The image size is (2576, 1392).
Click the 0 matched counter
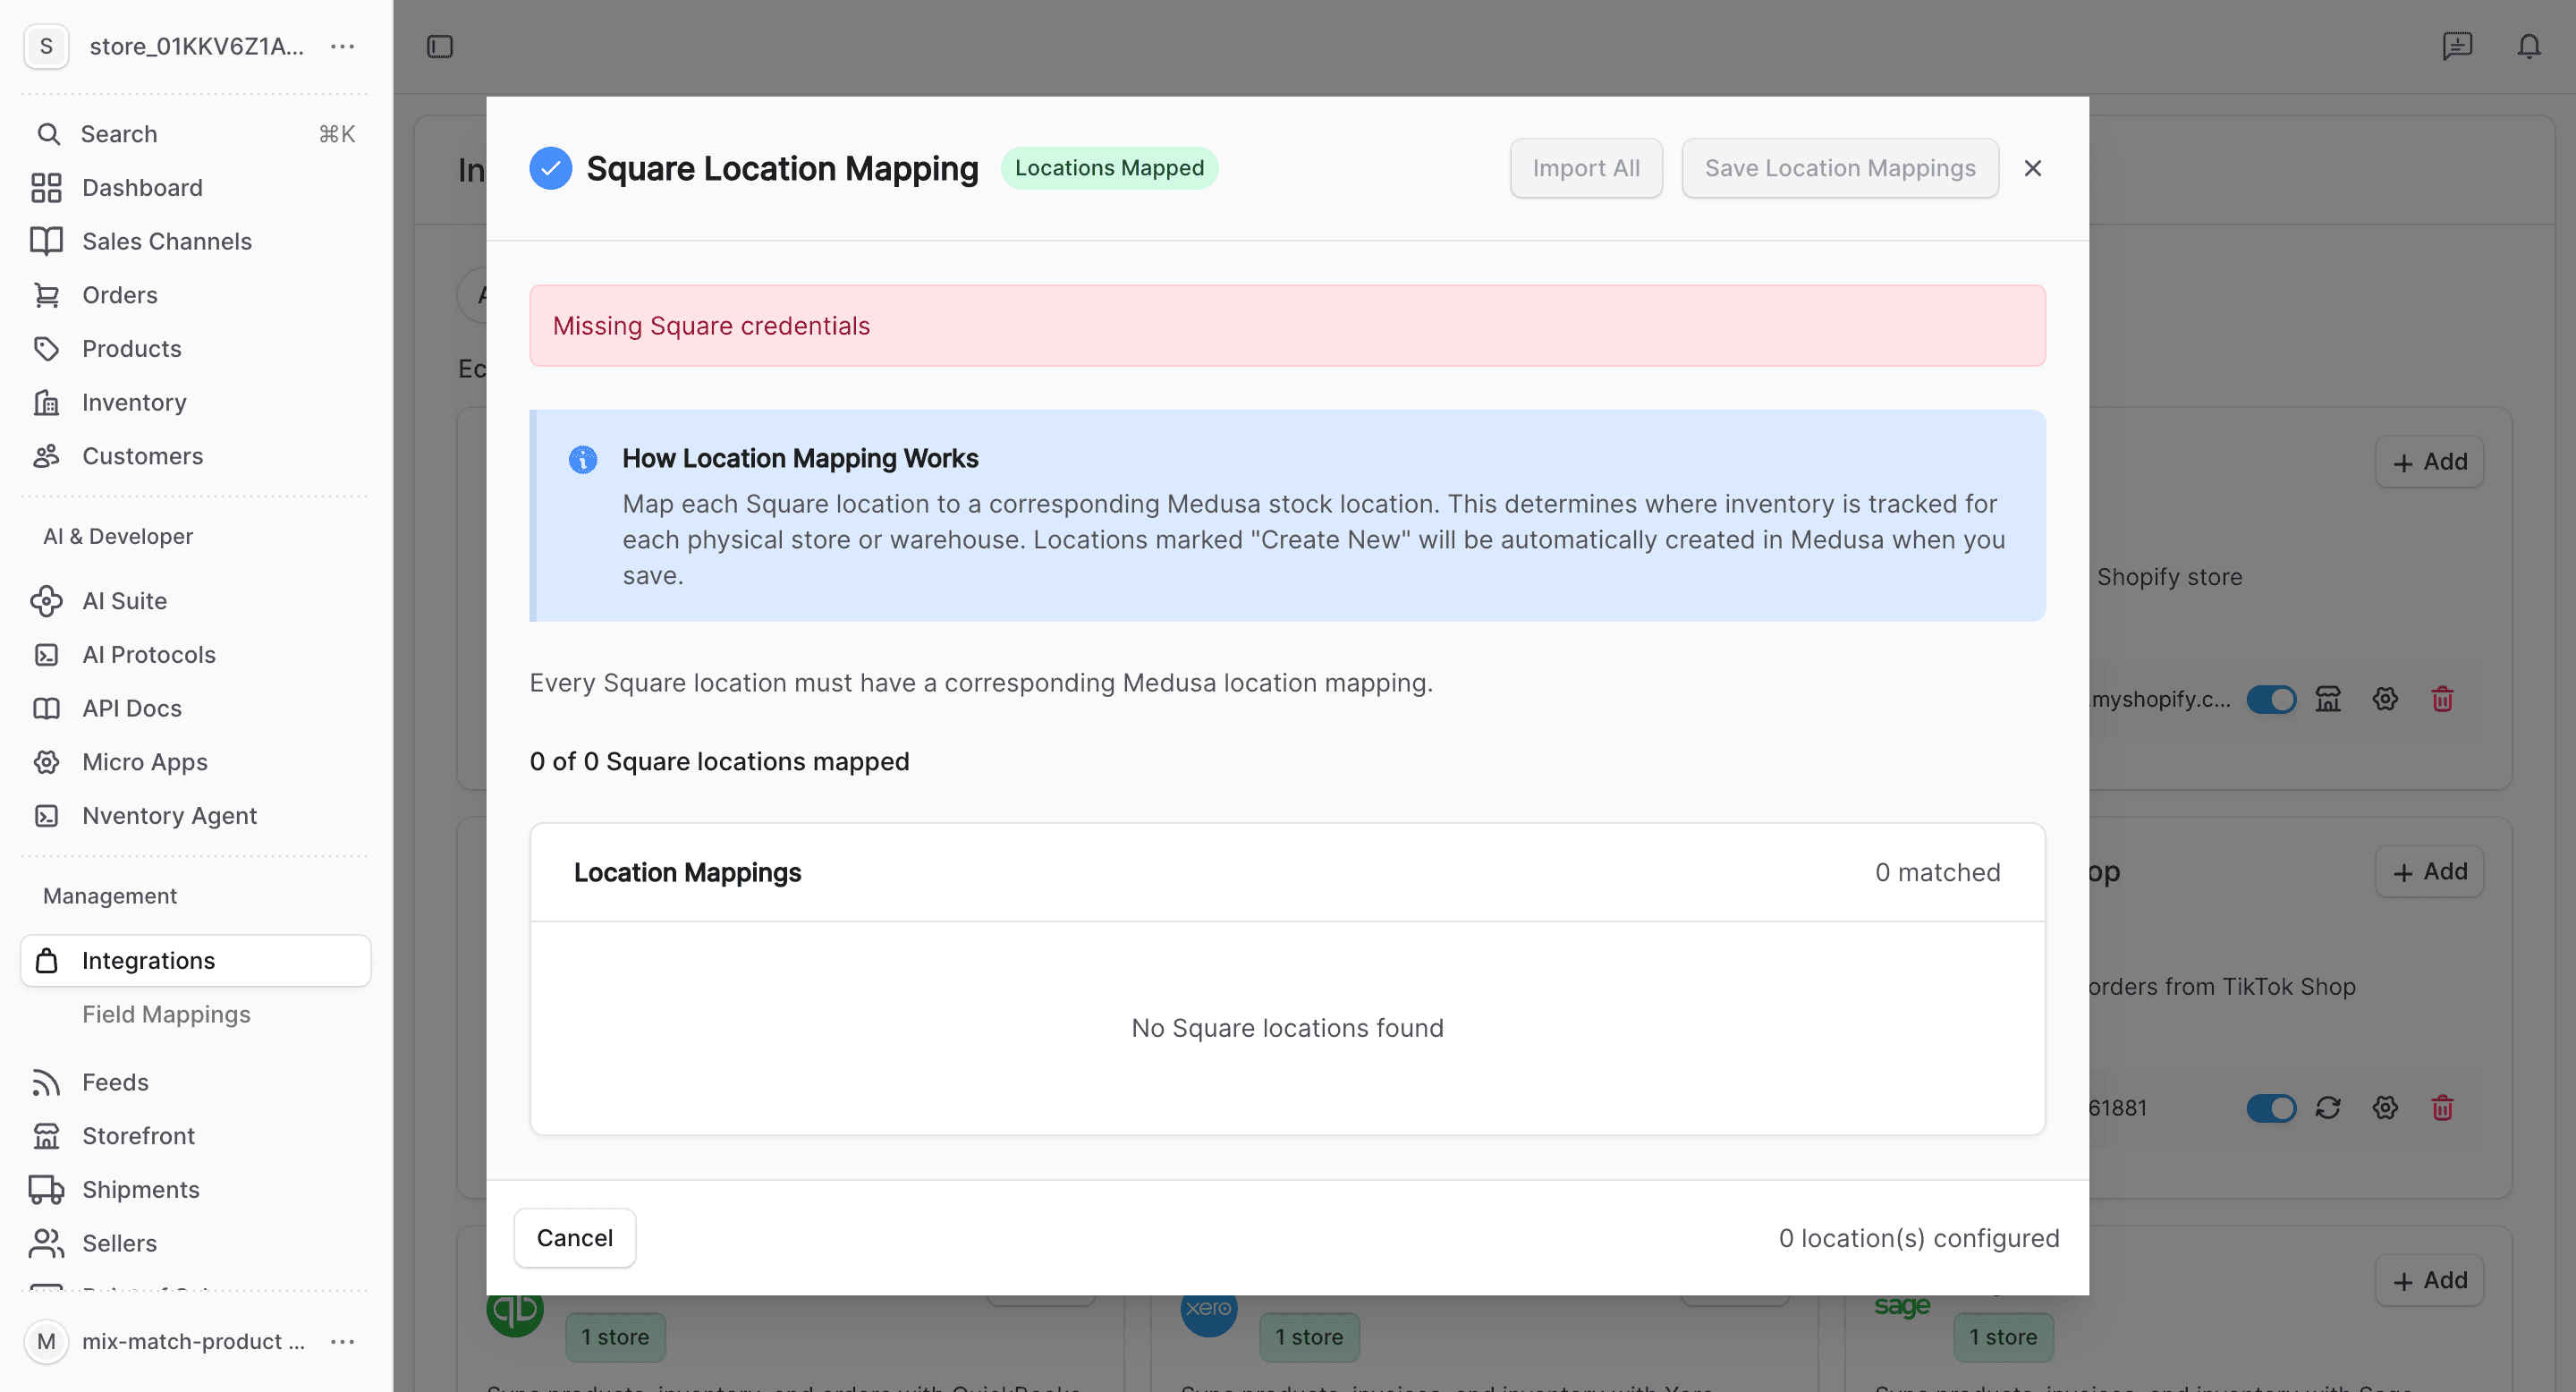1938,873
